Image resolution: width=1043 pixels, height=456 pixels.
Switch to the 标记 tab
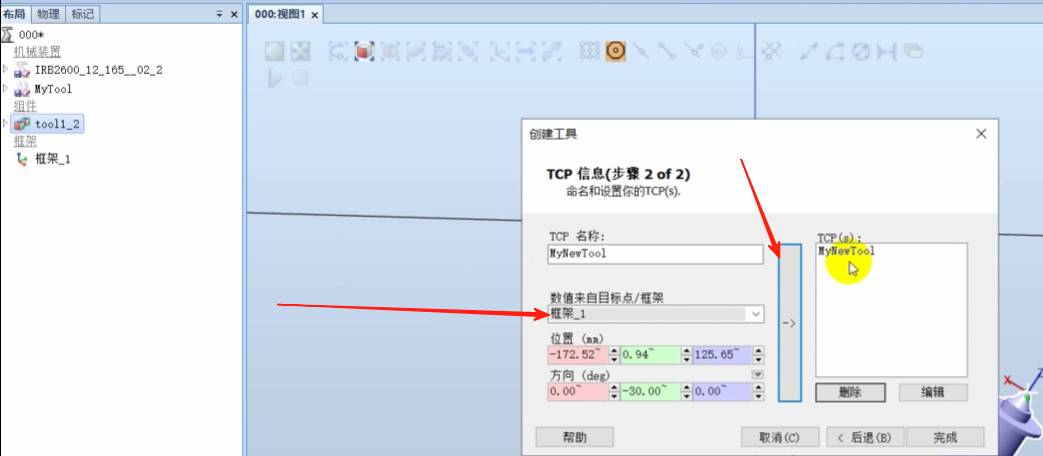click(x=82, y=14)
